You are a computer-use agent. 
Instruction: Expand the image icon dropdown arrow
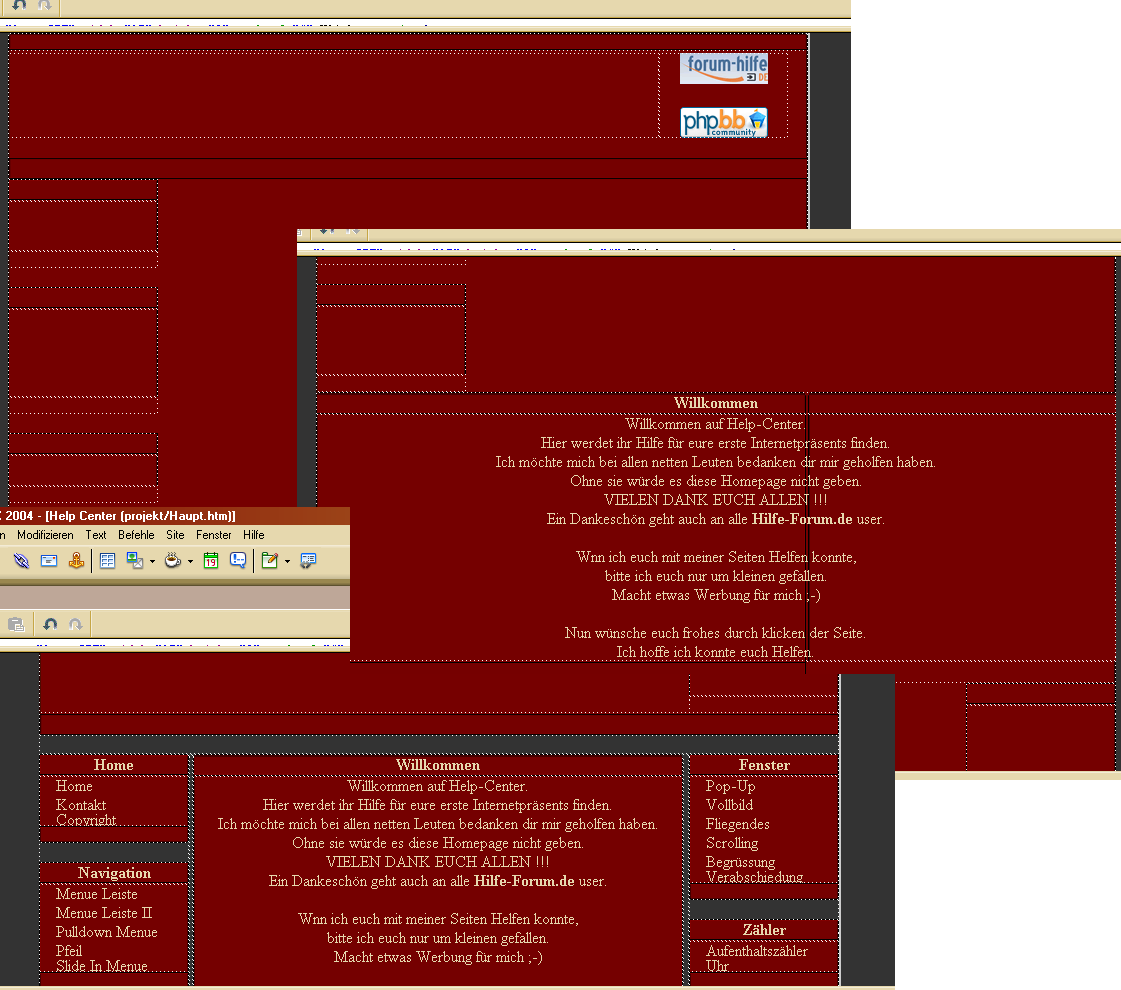point(152,562)
